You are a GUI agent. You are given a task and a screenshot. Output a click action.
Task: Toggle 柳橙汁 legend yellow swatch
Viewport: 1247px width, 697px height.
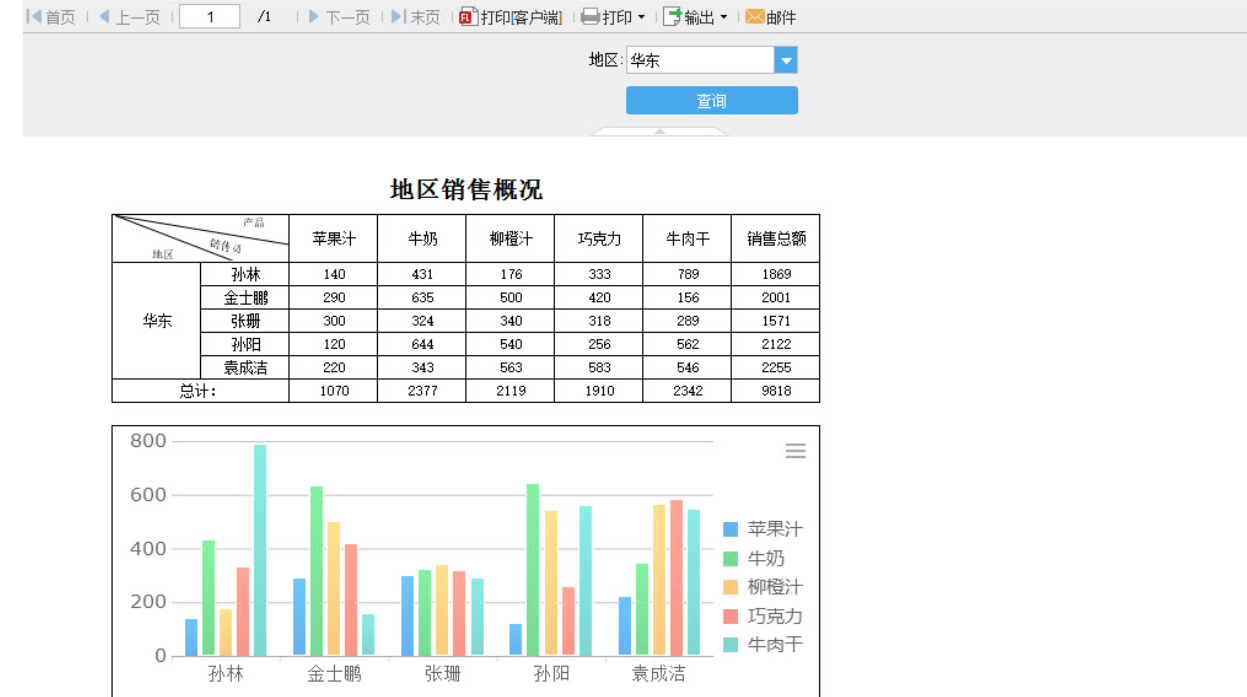click(x=731, y=588)
